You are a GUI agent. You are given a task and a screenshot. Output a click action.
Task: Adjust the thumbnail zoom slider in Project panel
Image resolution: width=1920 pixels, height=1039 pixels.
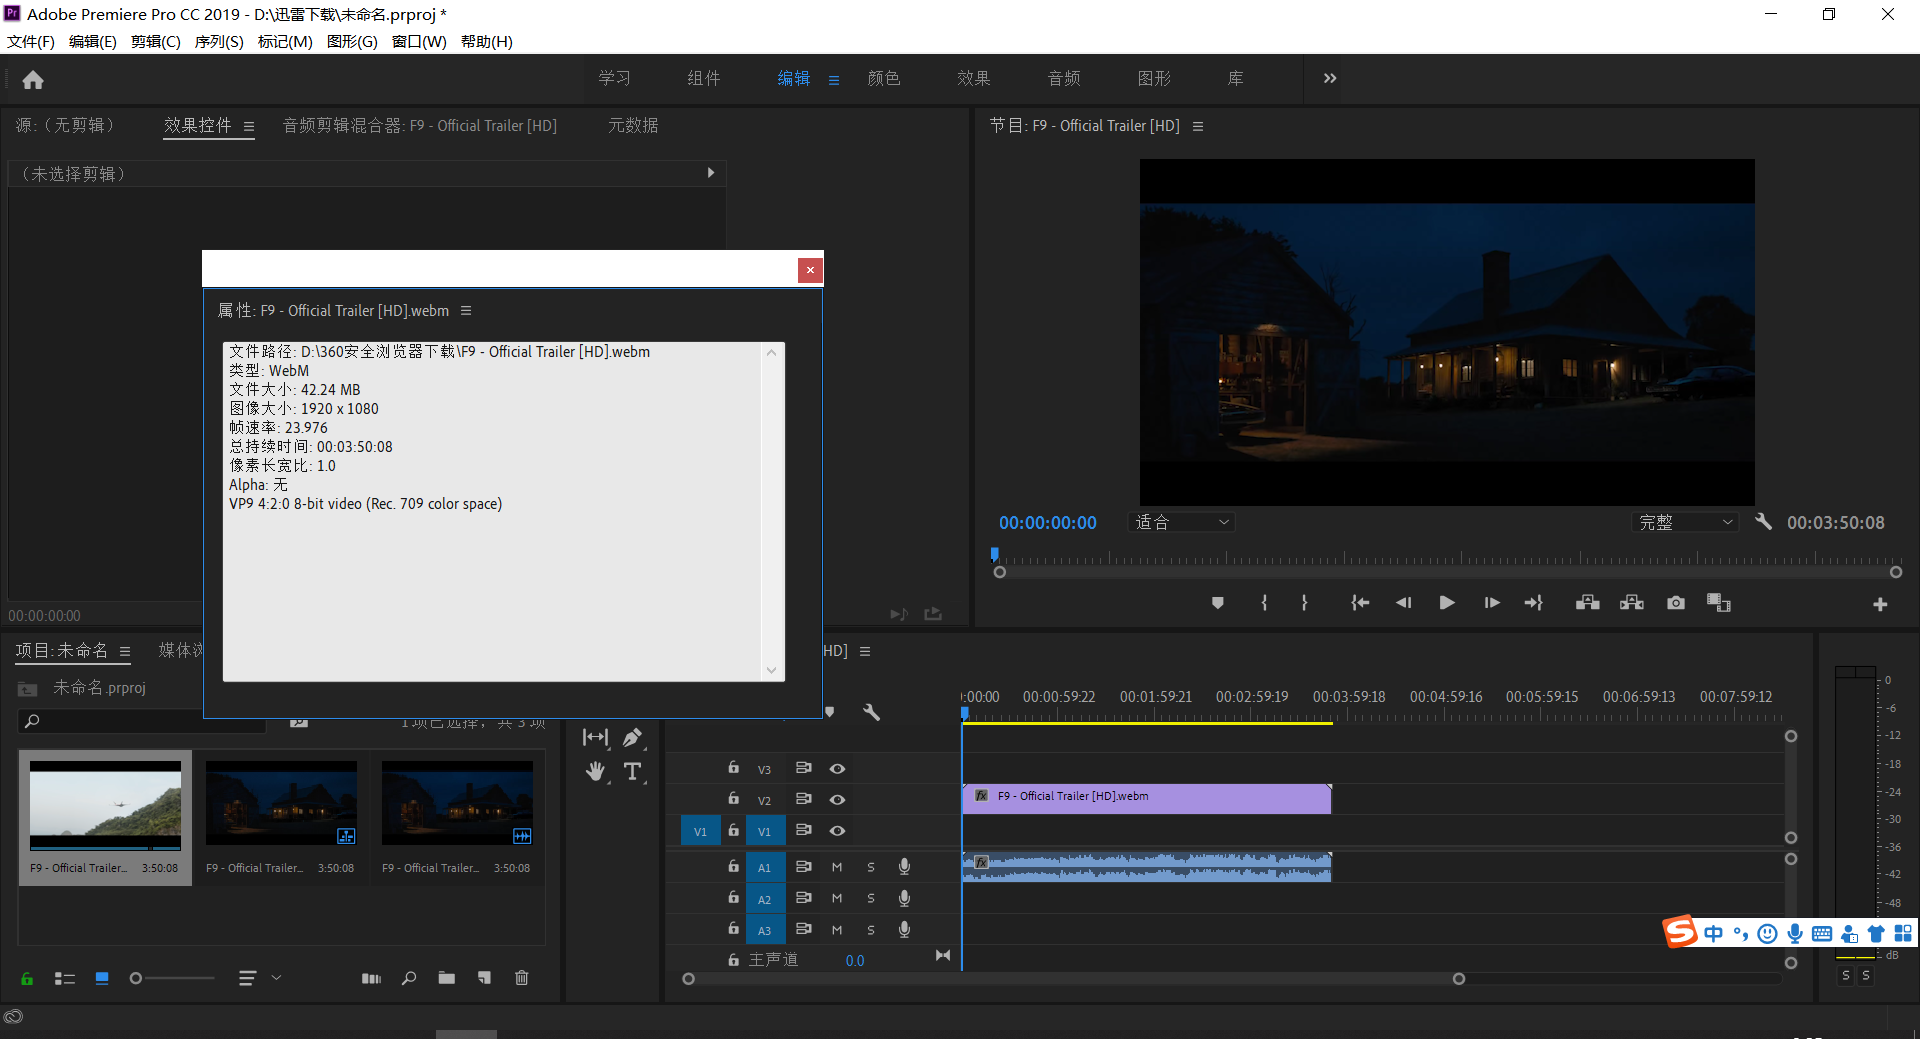137,978
